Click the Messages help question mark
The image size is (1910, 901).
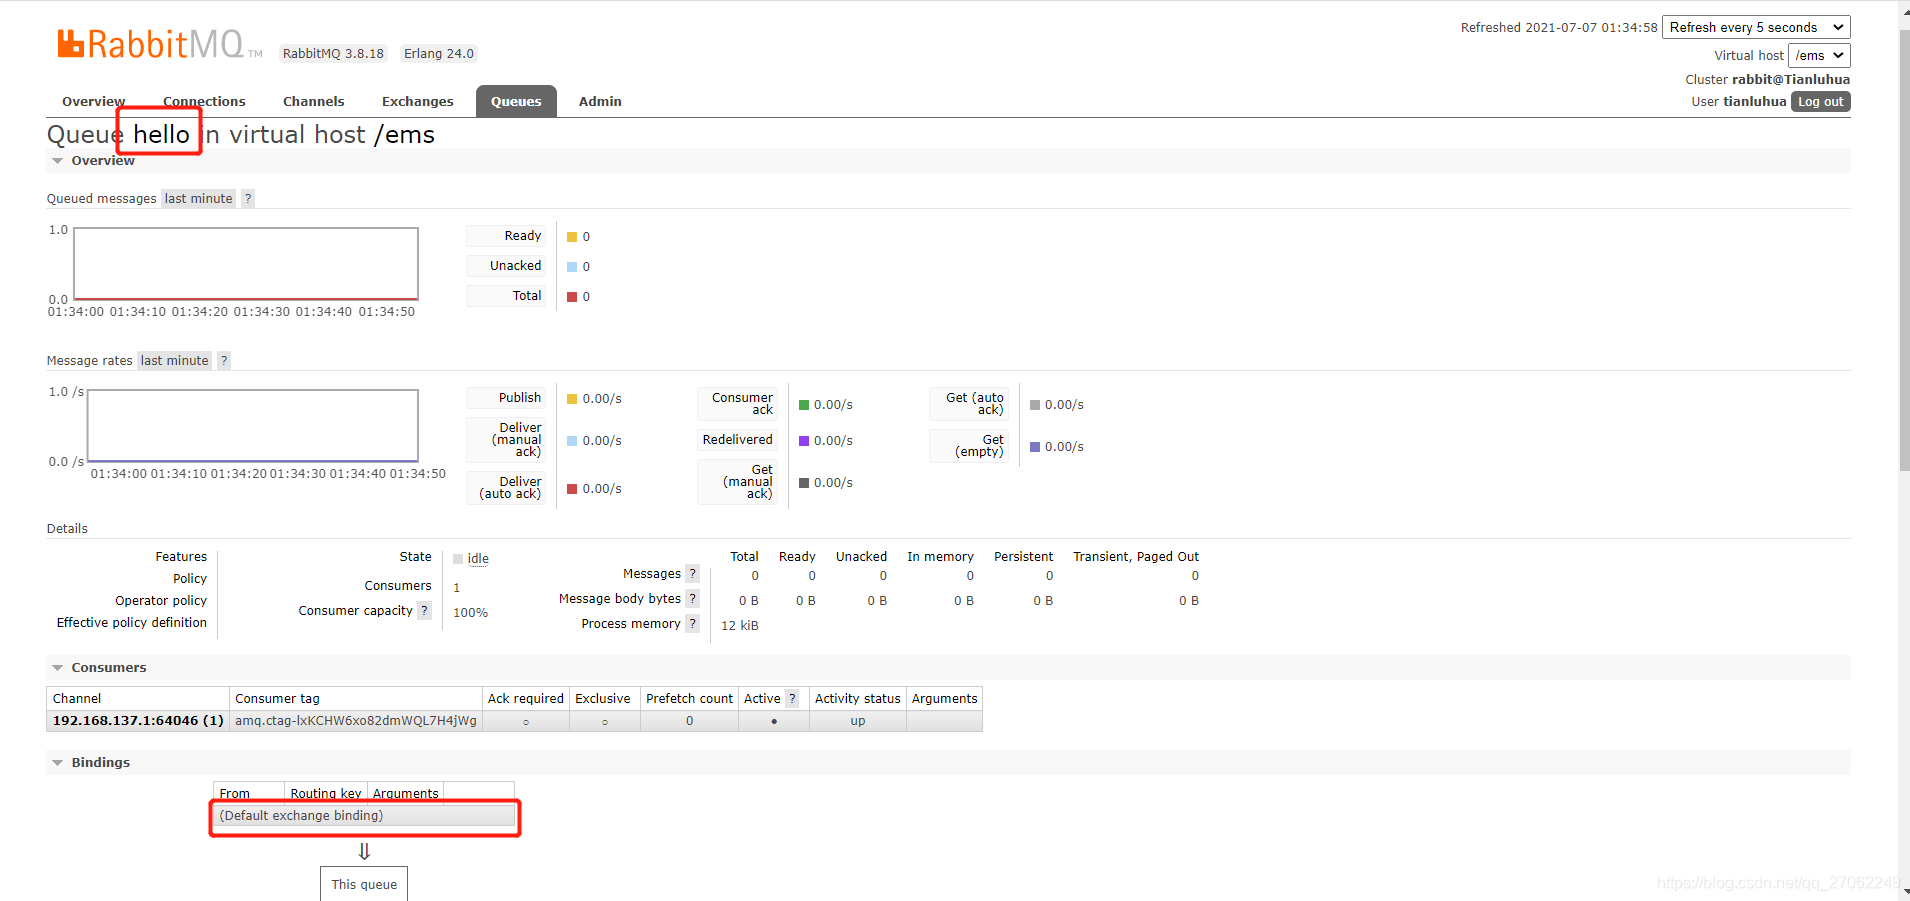pos(692,573)
